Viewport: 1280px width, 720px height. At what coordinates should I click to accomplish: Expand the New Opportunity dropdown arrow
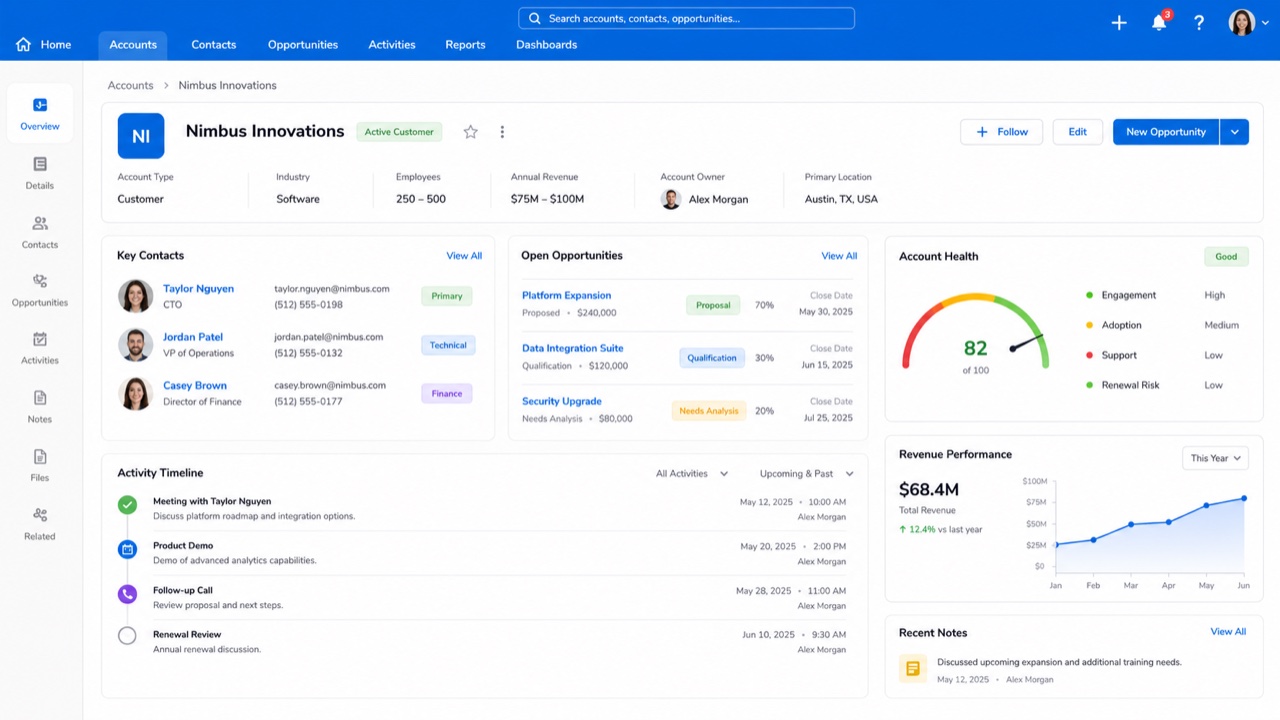click(x=1235, y=132)
